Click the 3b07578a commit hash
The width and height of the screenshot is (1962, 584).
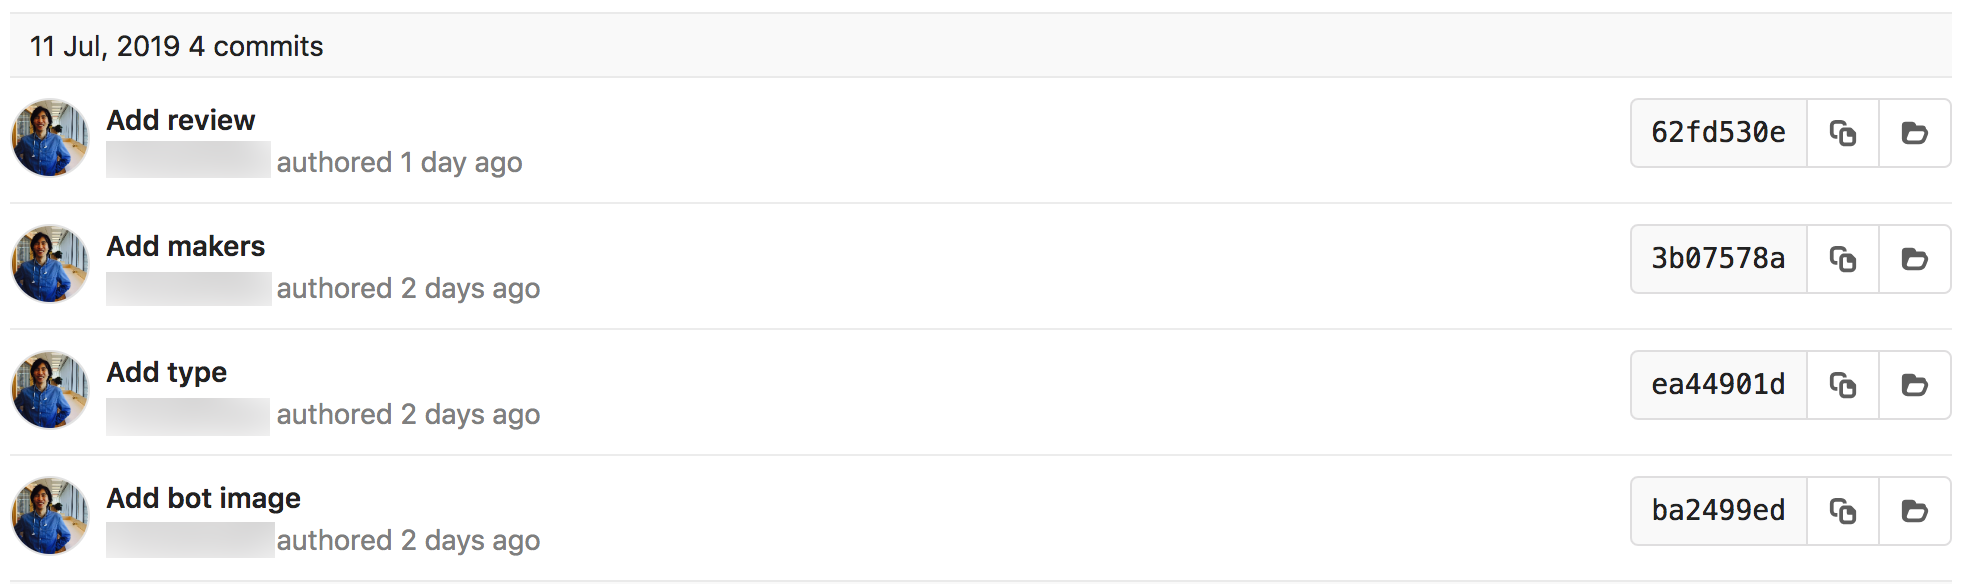tap(1718, 259)
